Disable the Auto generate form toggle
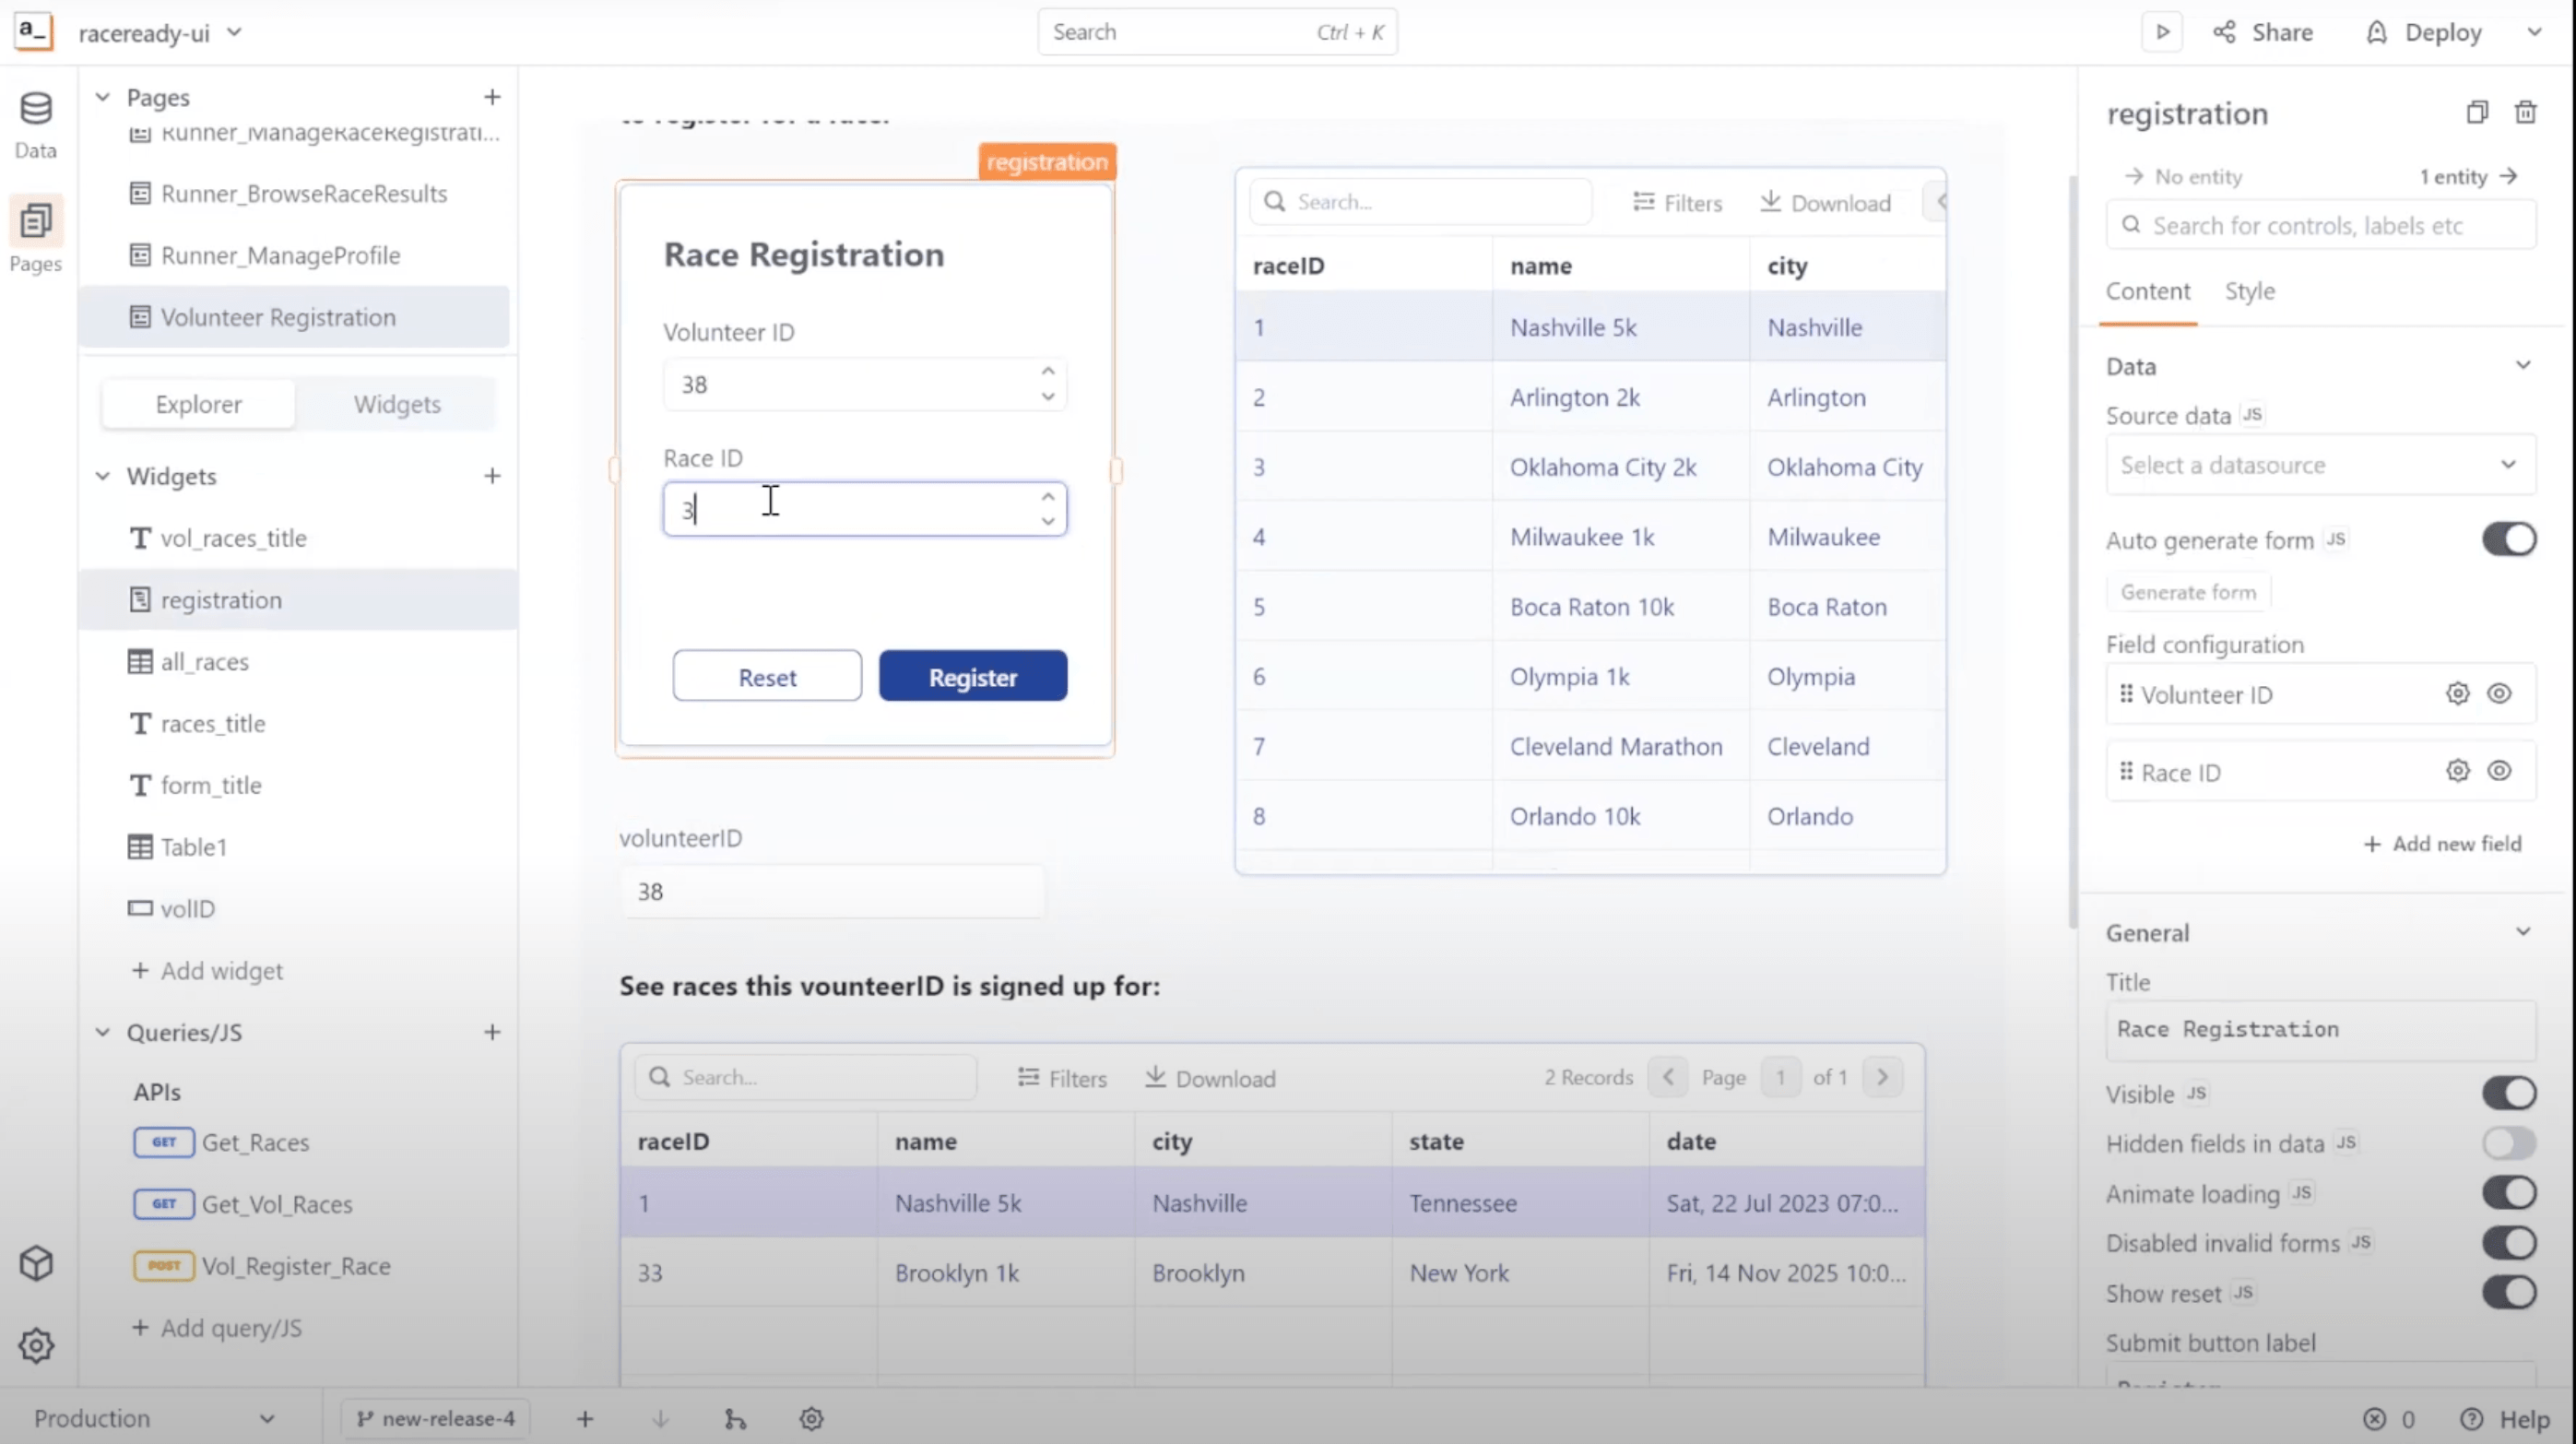2576x1444 pixels. pyautogui.click(x=2508, y=539)
